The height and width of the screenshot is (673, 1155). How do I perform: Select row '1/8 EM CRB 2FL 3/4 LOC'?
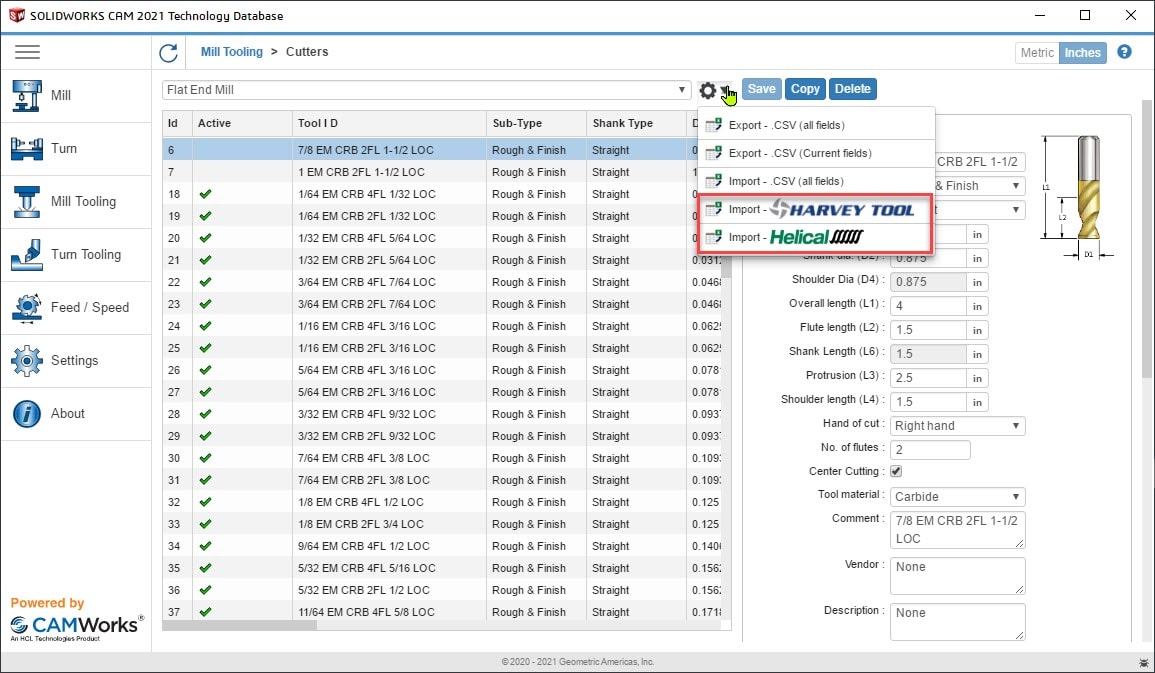[442, 524]
